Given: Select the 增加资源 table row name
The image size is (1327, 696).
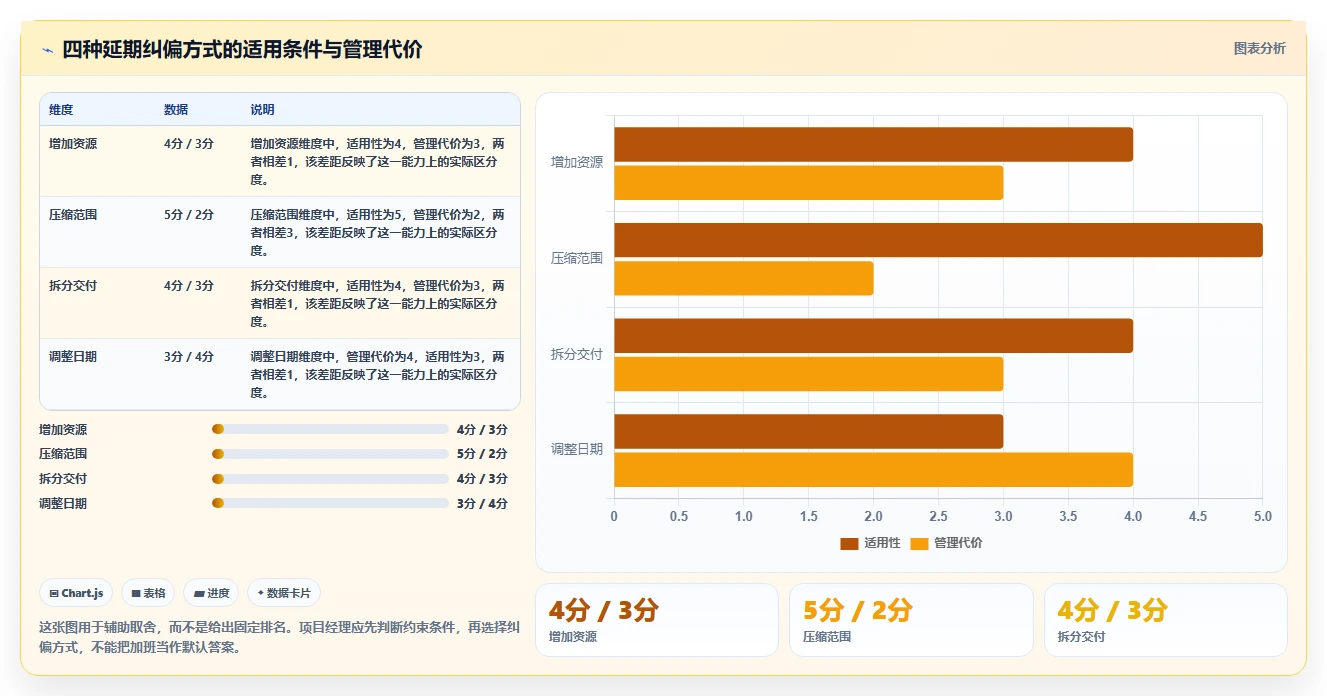Looking at the screenshot, I should [73, 144].
